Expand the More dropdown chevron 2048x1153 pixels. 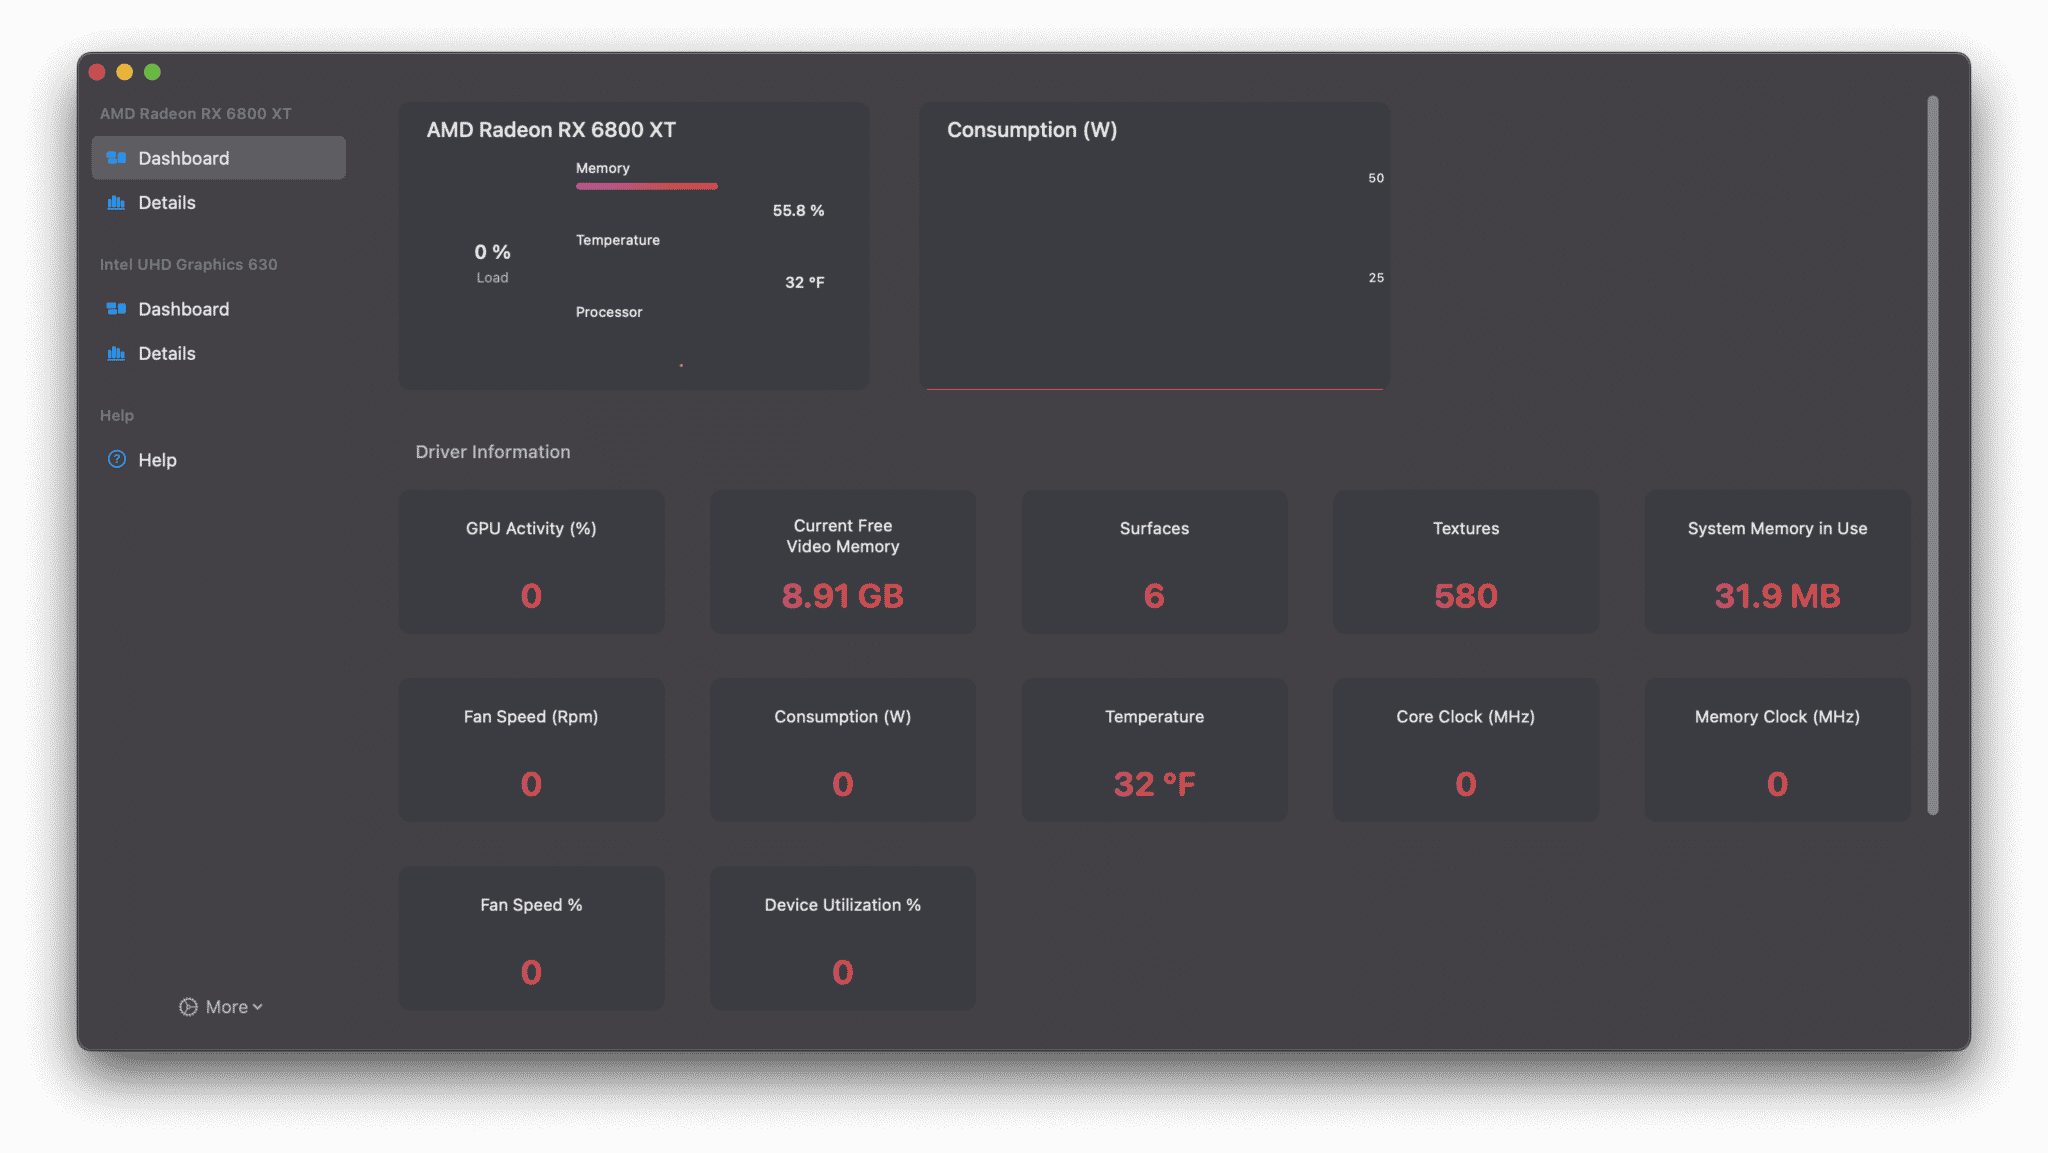[x=258, y=1007]
